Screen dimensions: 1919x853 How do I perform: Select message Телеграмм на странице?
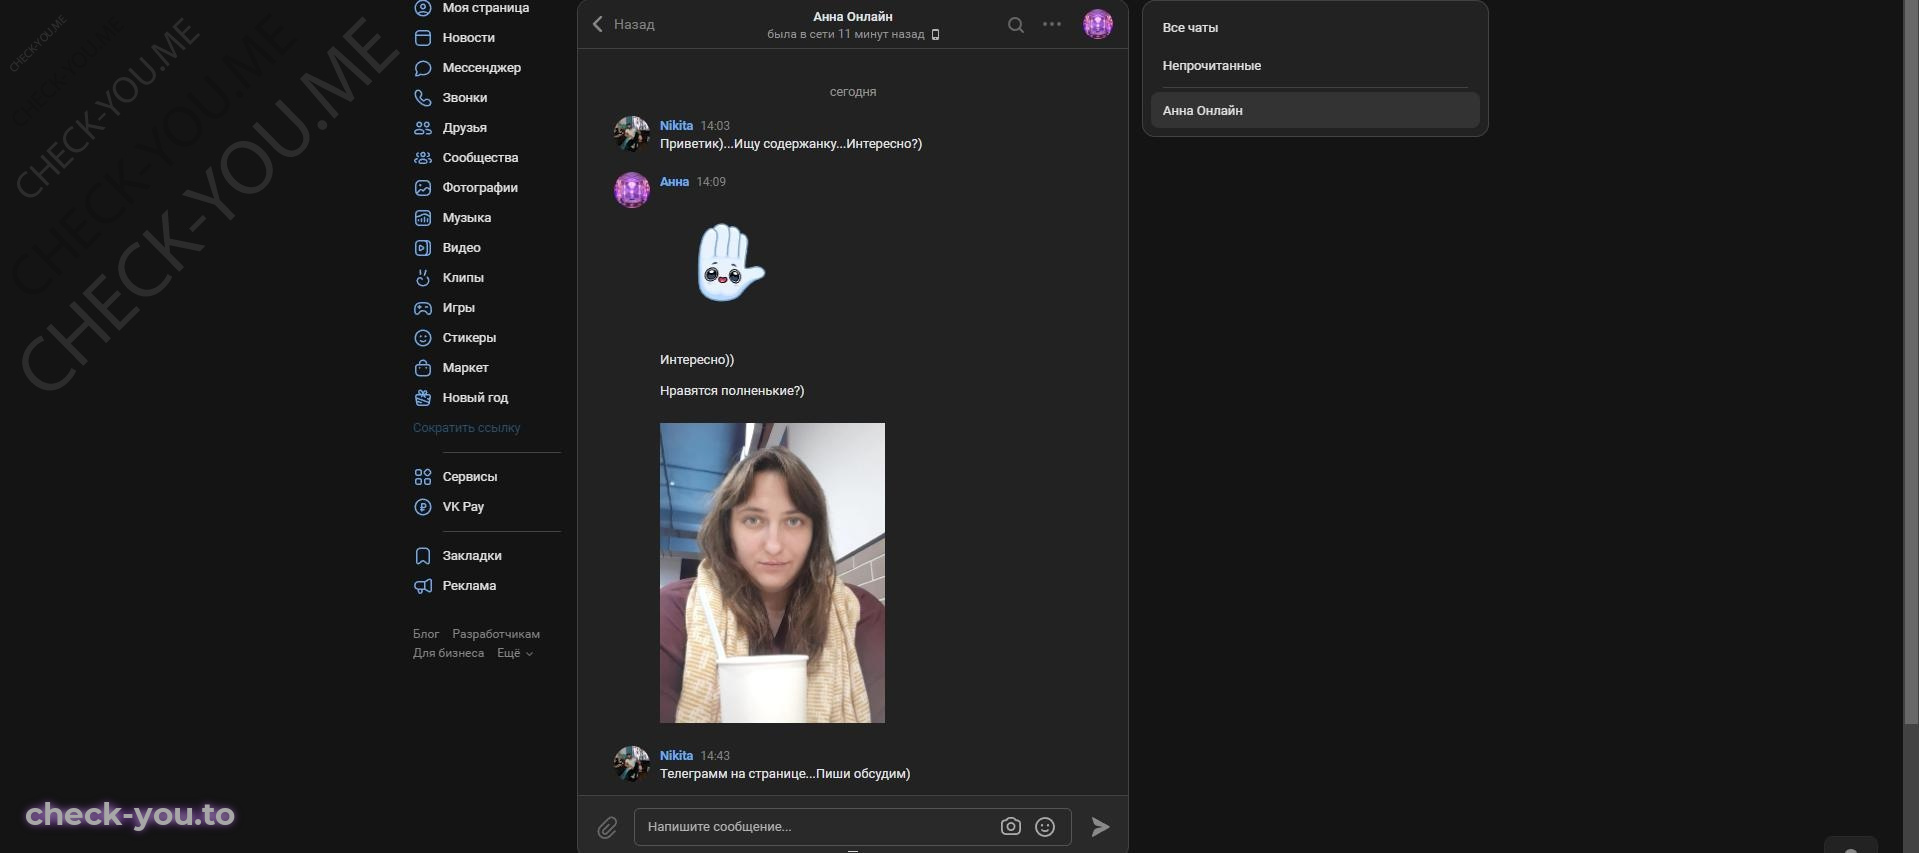point(785,774)
